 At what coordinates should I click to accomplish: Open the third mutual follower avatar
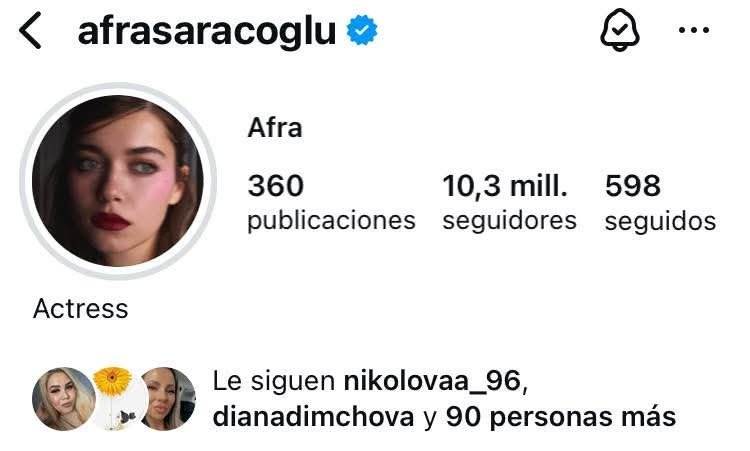[x=166, y=399]
